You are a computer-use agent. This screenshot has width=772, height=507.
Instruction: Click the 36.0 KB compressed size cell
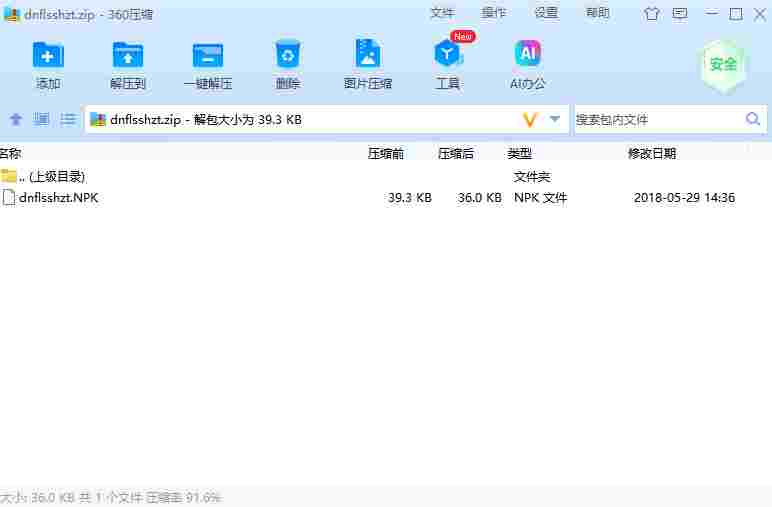(480, 198)
